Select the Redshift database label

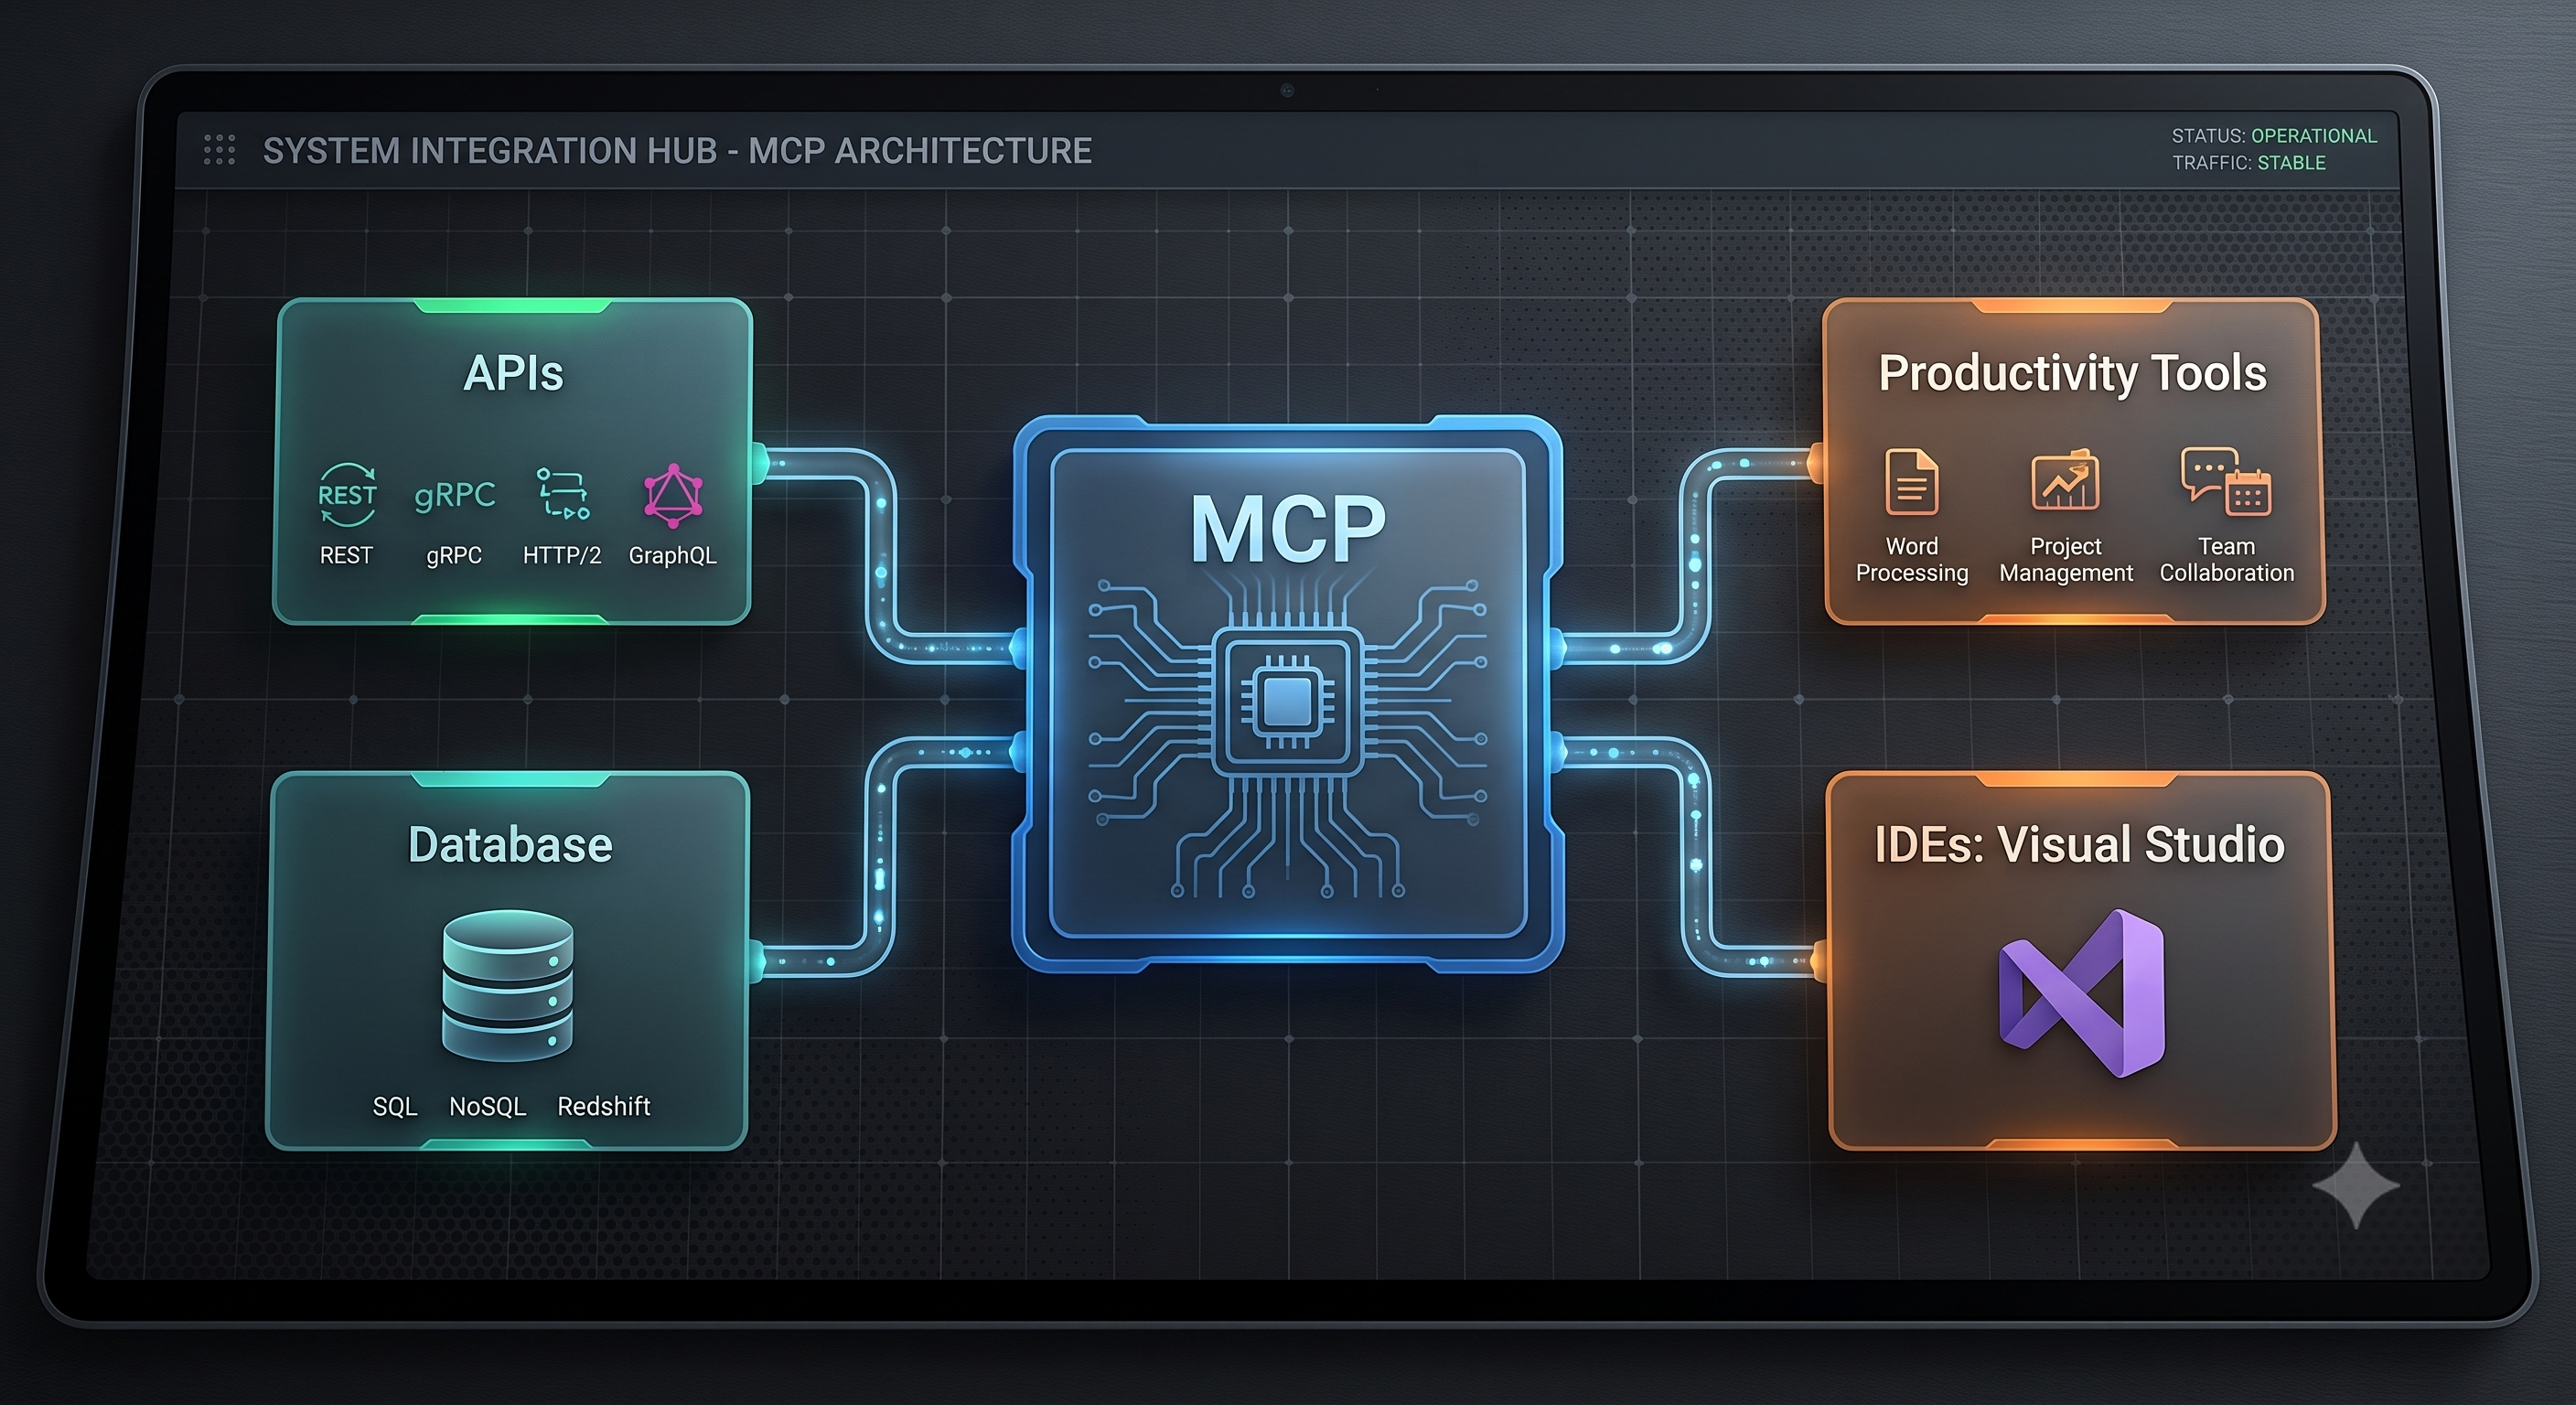tap(603, 1106)
